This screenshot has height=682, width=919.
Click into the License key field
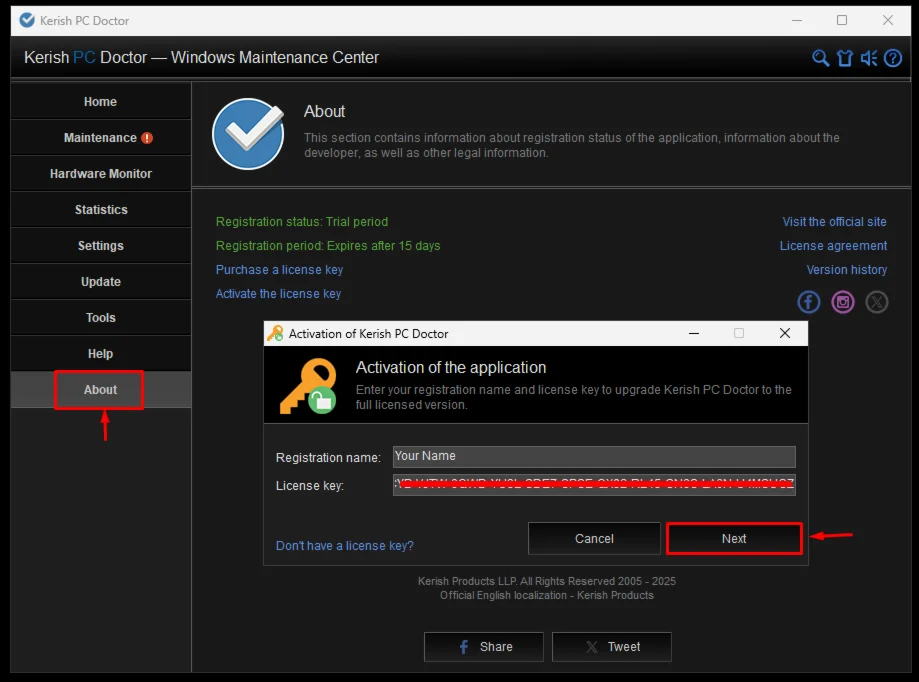coord(594,485)
